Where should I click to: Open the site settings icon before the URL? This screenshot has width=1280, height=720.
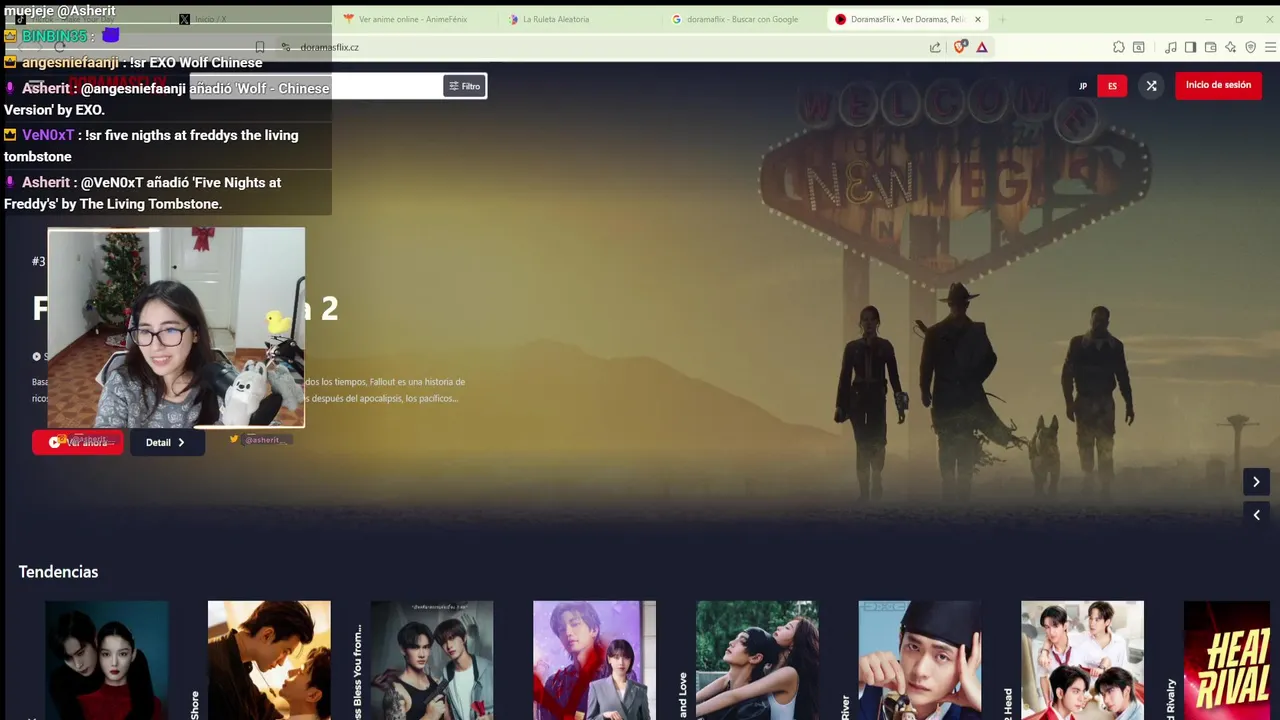[x=286, y=47]
